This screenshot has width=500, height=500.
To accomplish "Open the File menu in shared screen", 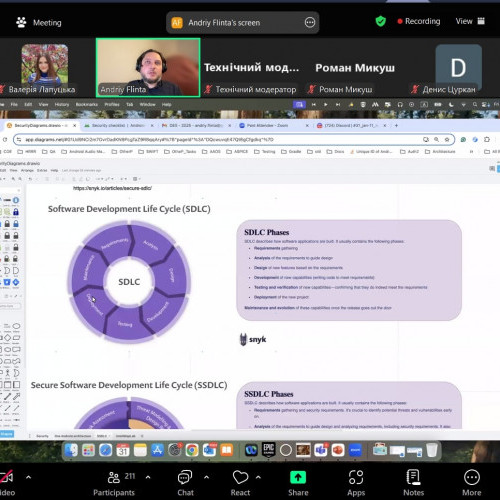I will pos(14,104).
